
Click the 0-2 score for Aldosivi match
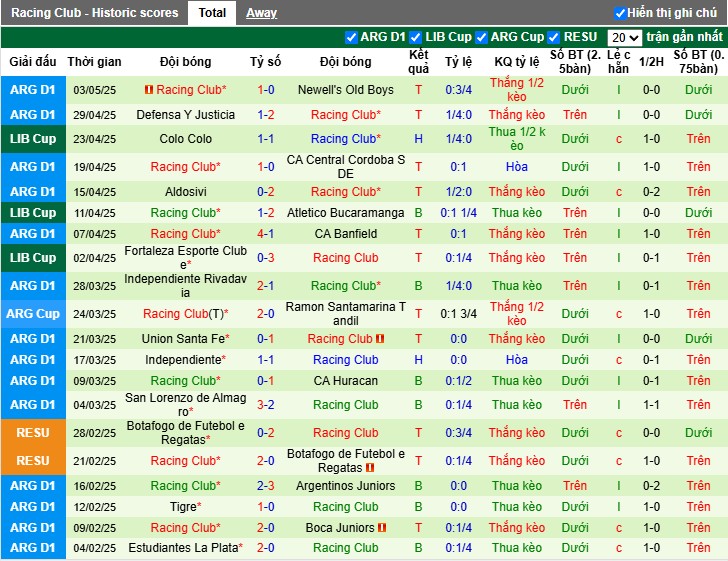(x=266, y=192)
